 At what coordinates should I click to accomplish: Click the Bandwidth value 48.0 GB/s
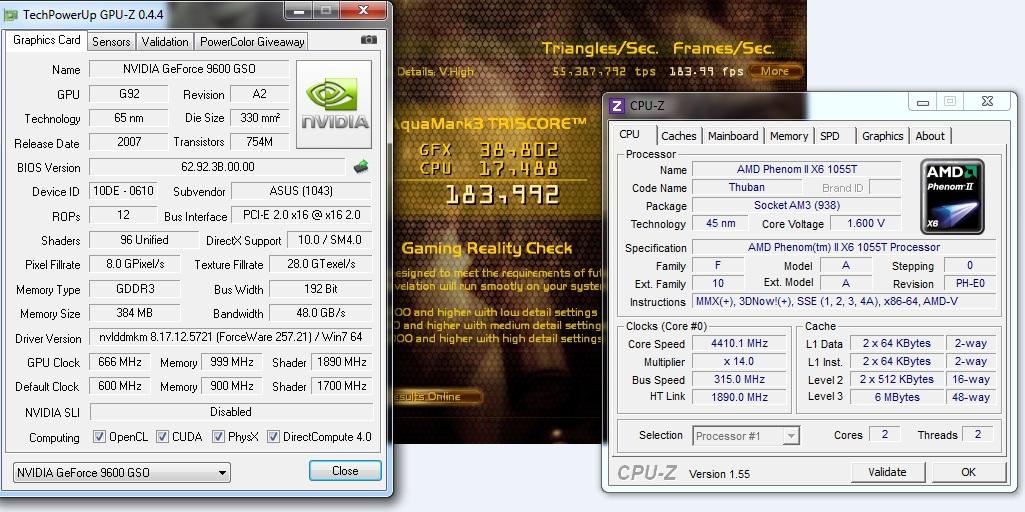[x=320, y=313]
